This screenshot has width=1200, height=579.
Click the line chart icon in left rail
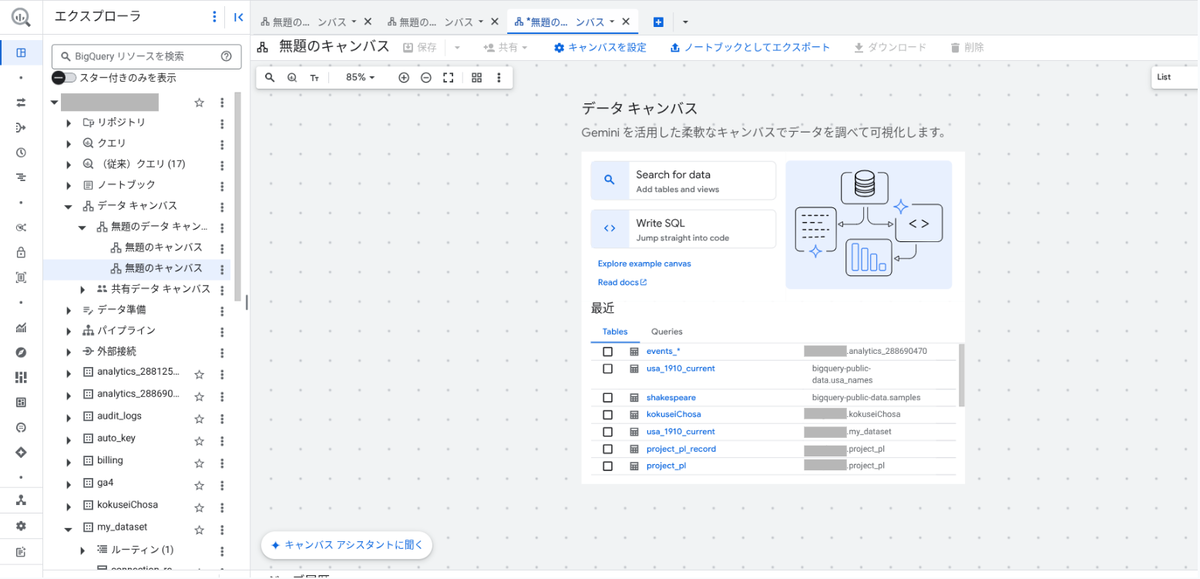click(x=21, y=328)
